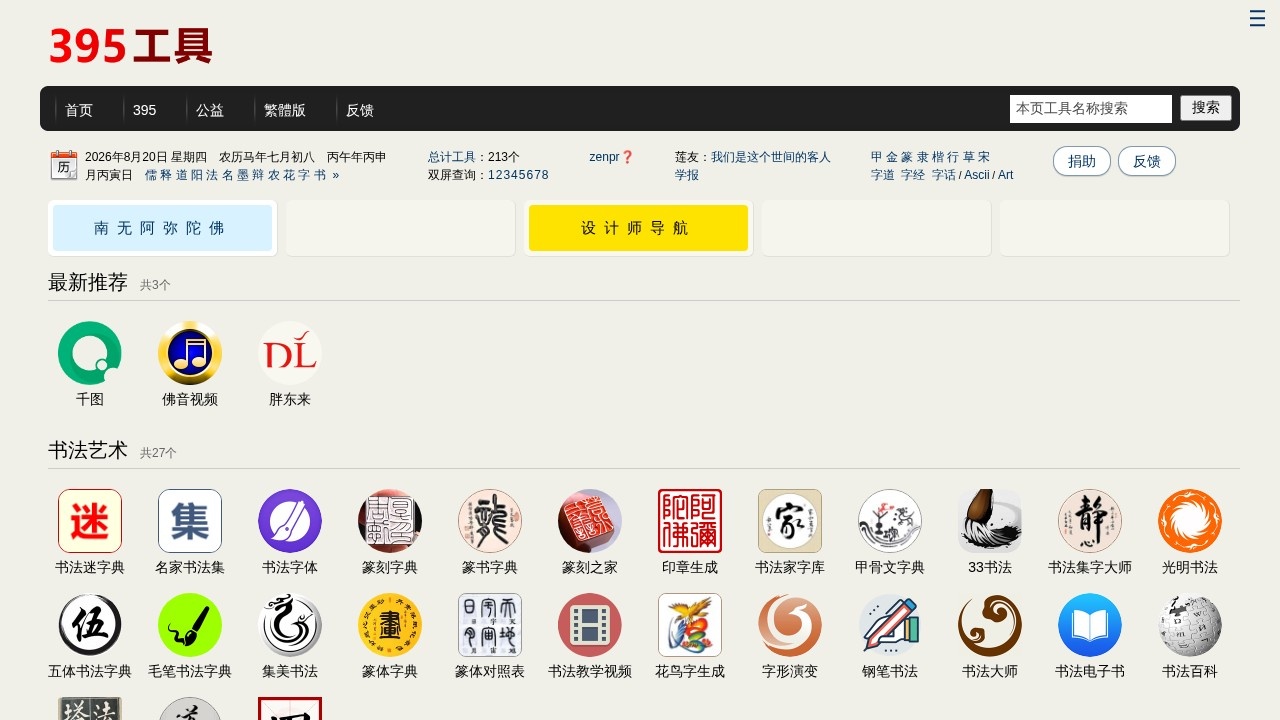The width and height of the screenshot is (1280, 720).
Task: Open 书法迷字典 icon
Action: 90,521
